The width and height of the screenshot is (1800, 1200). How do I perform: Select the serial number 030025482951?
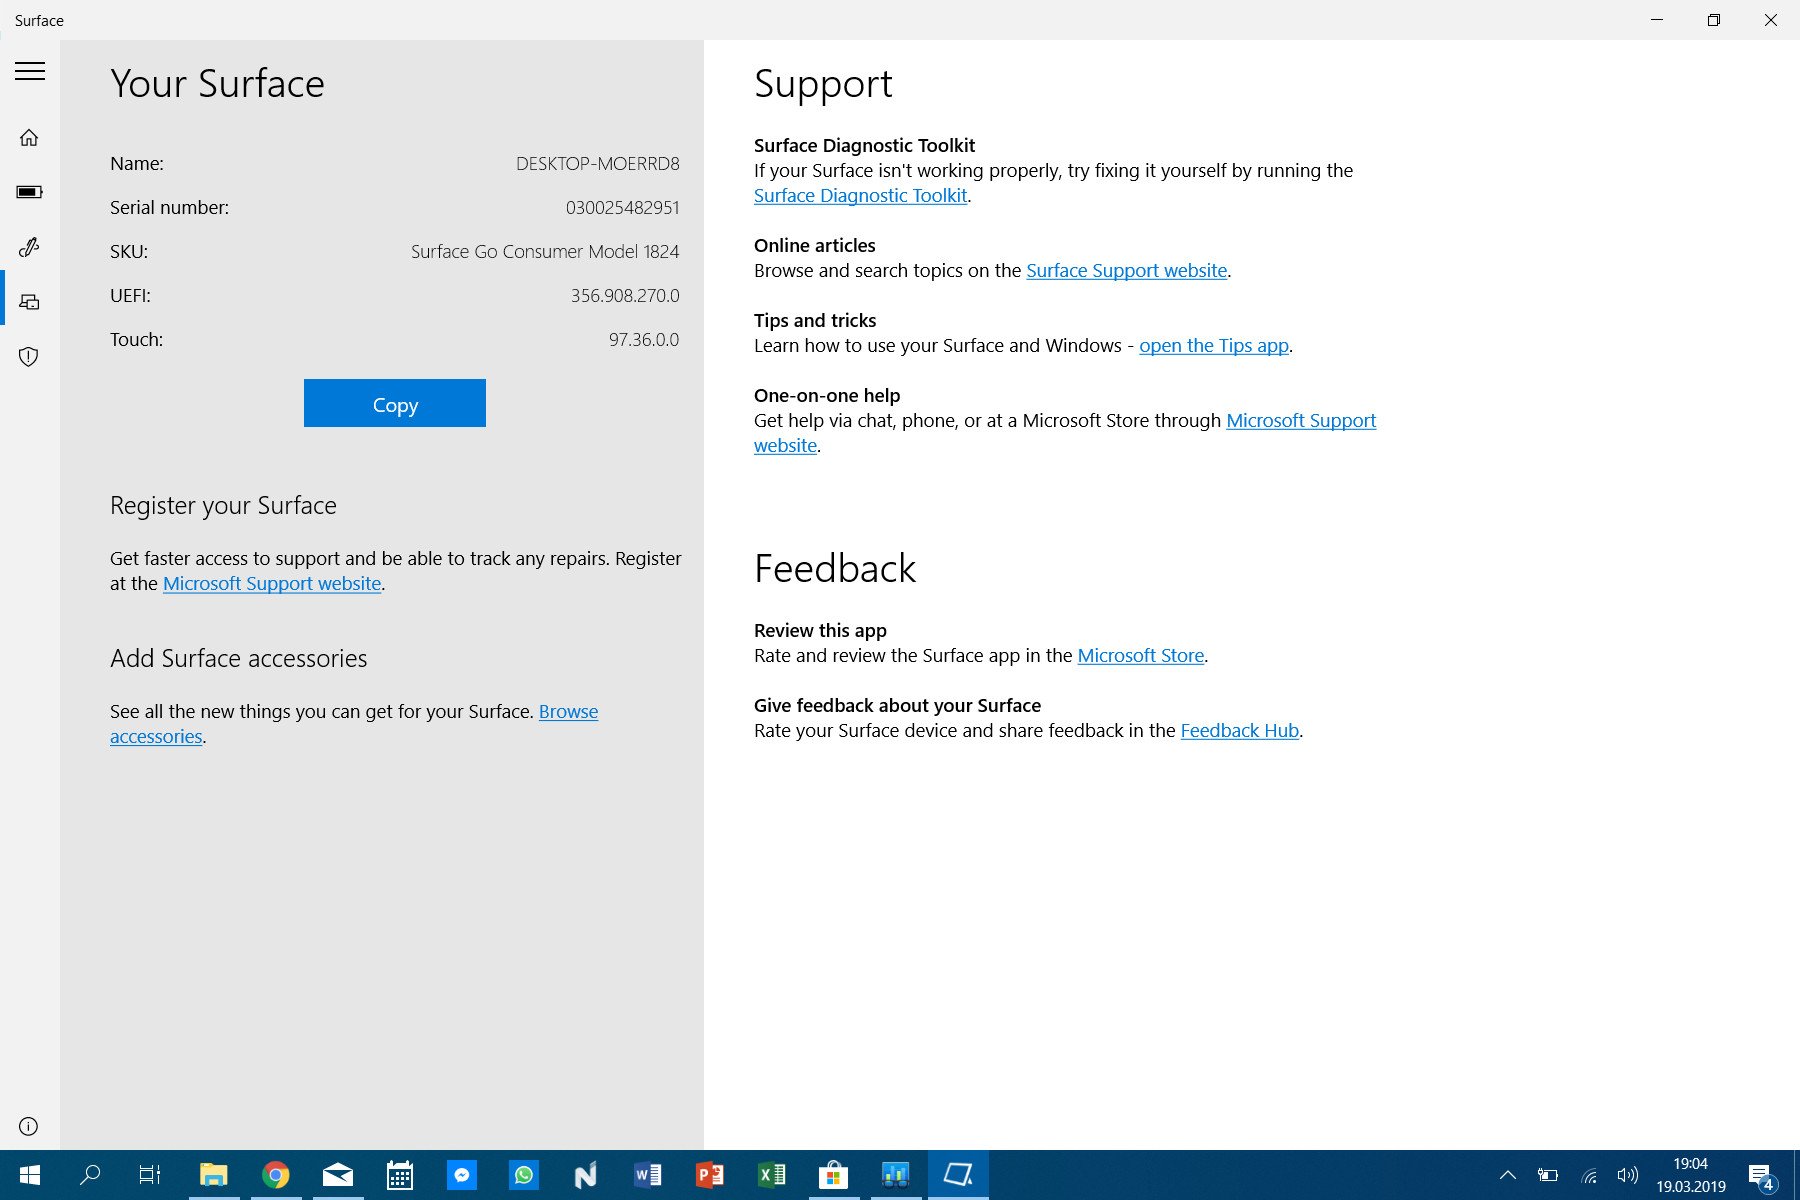622,208
